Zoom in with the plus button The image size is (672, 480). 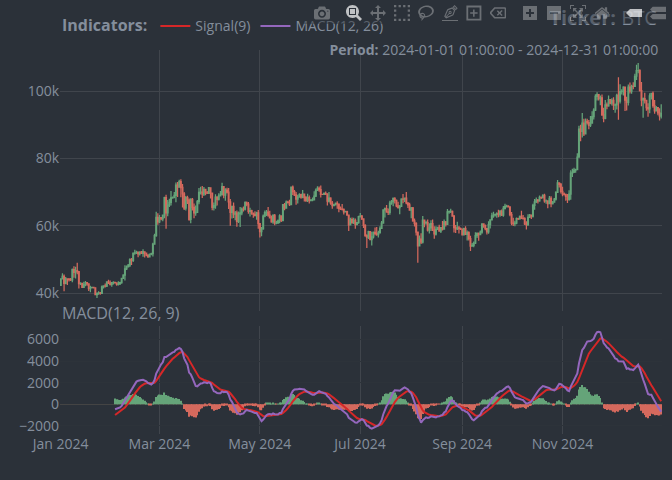click(x=530, y=13)
